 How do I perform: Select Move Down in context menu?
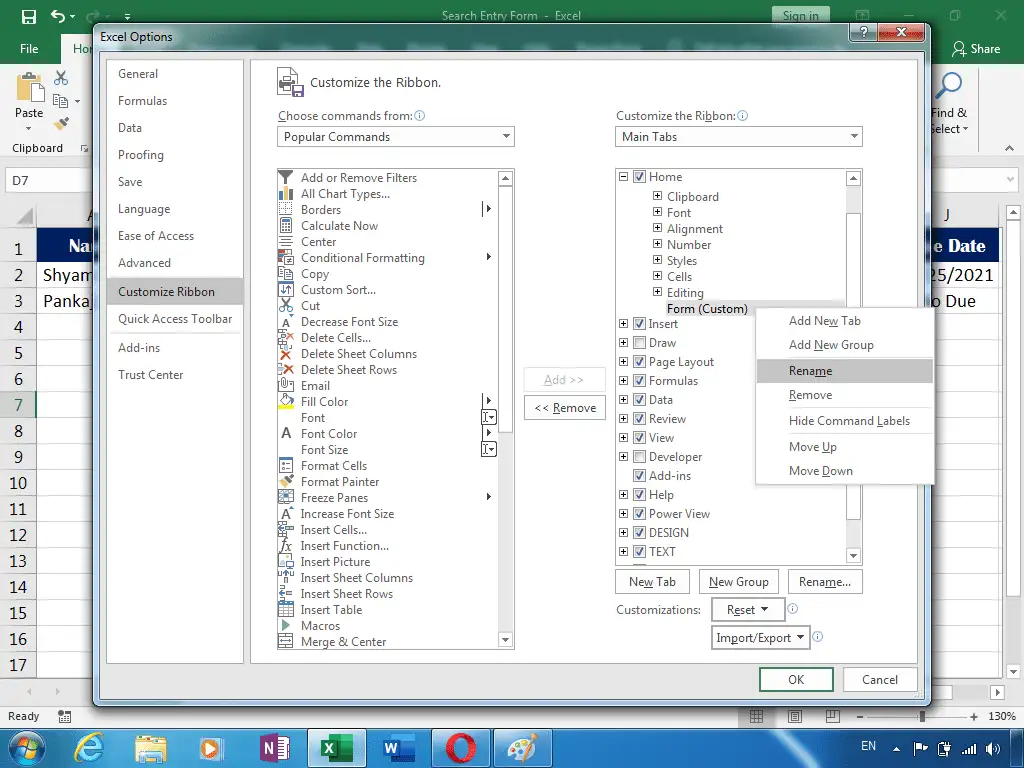(844, 471)
